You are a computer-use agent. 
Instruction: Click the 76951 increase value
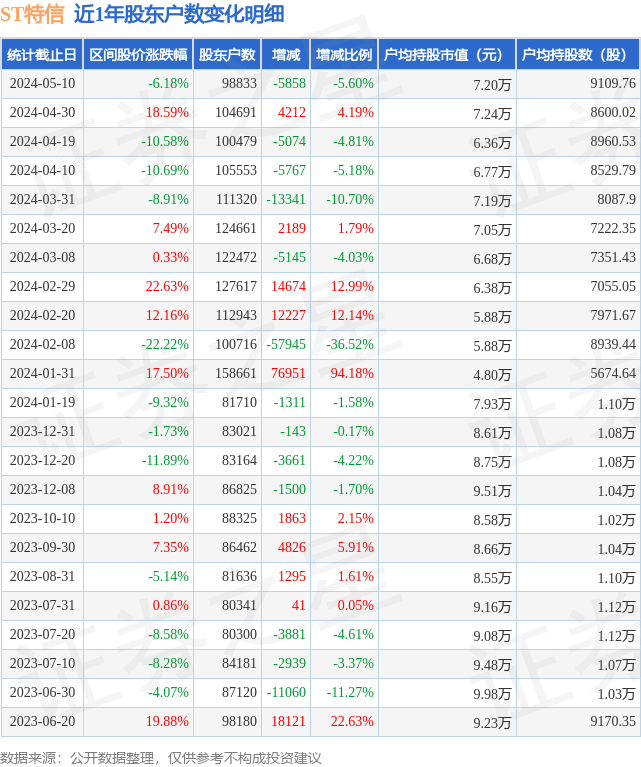(286, 374)
